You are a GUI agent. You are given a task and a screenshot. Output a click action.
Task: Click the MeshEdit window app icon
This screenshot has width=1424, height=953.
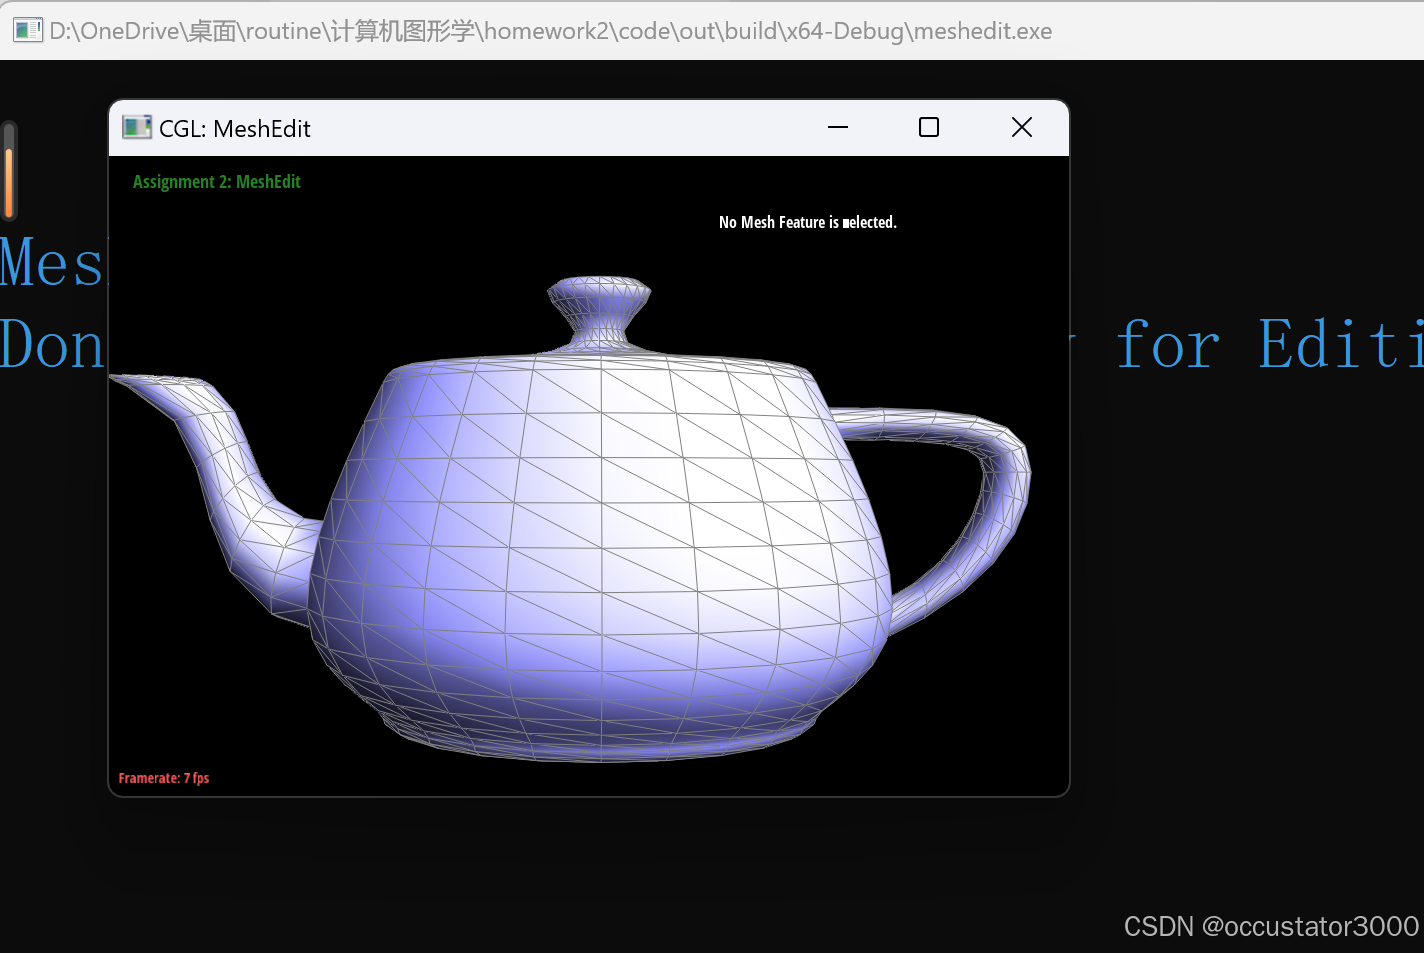[x=136, y=127]
